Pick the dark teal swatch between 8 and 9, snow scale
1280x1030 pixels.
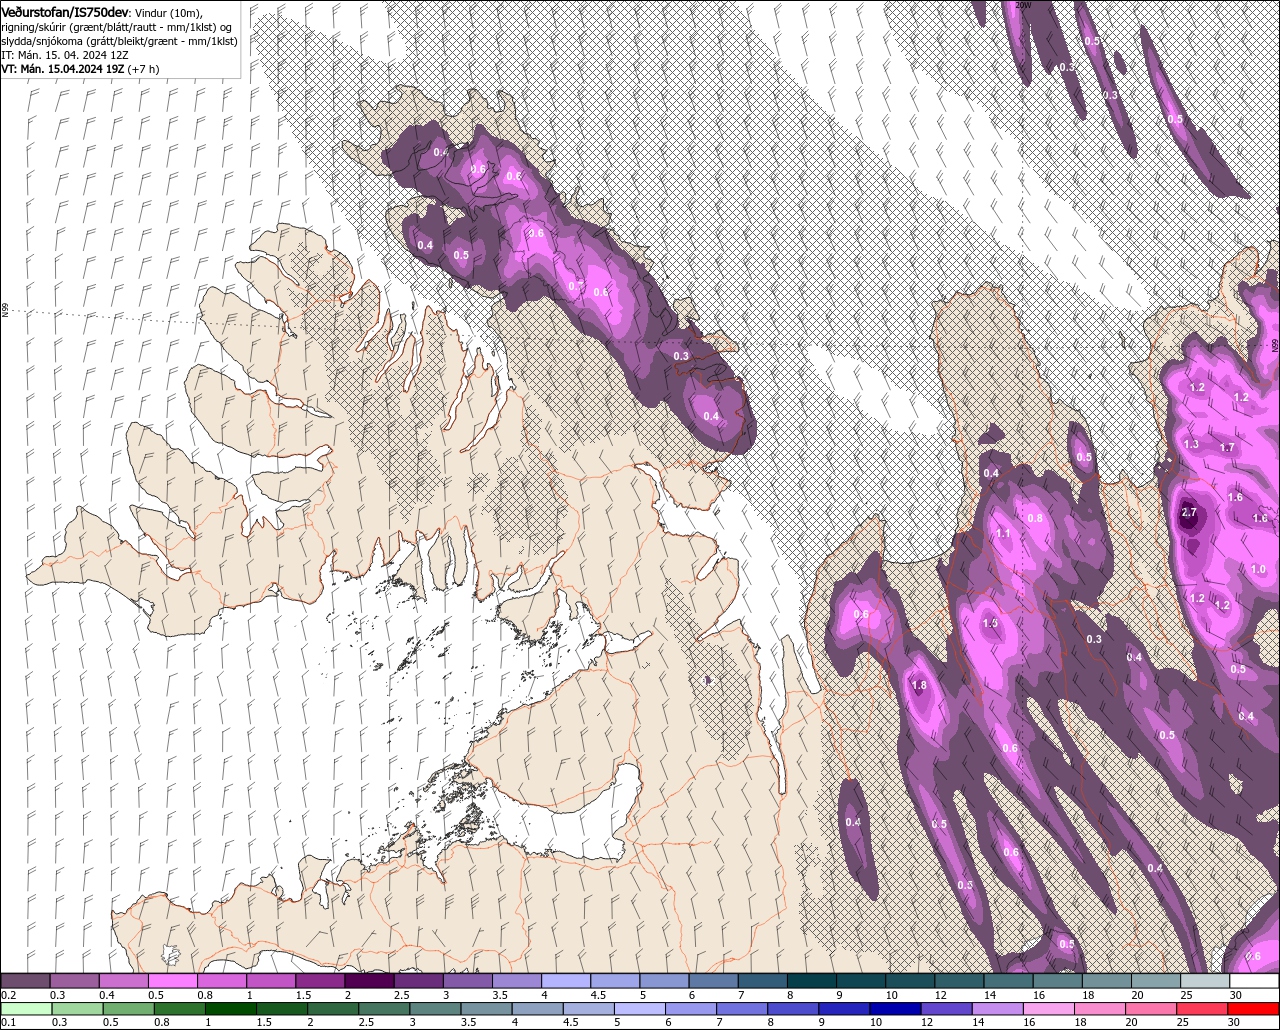(812, 981)
